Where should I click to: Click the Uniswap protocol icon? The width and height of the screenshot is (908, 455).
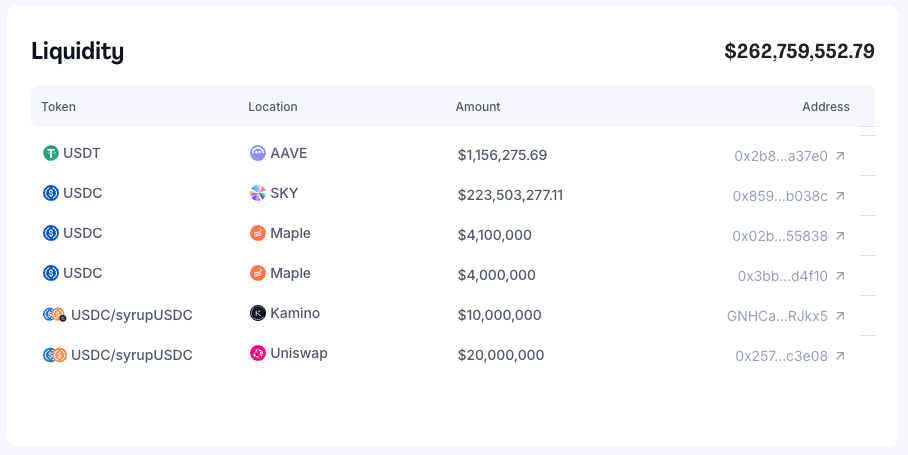click(x=258, y=353)
